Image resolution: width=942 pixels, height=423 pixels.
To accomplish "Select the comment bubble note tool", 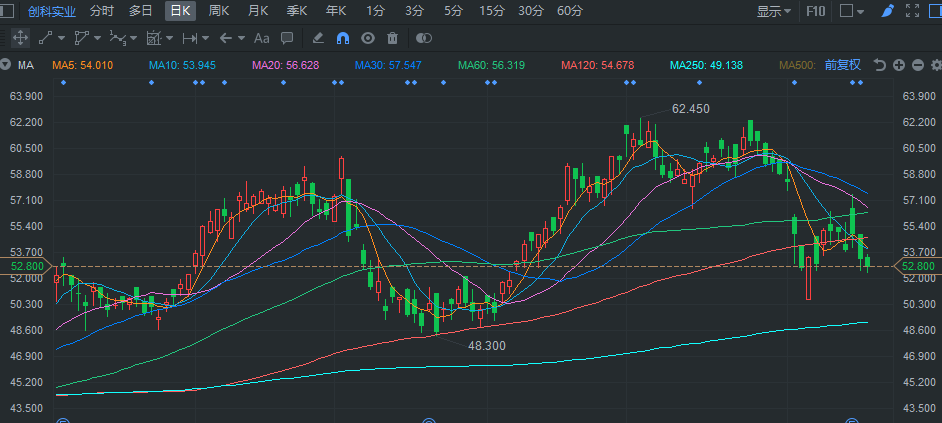I will (x=287, y=38).
